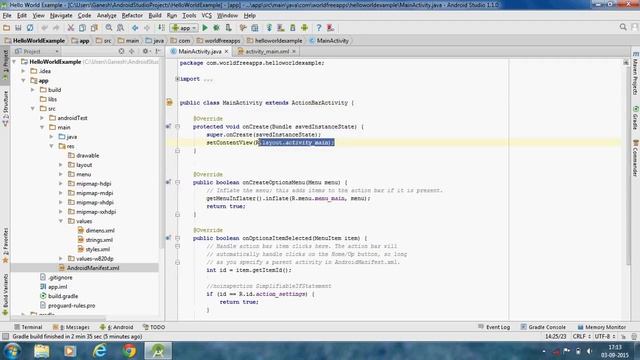Click Collapse All icon in Project panel

pos(131,51)
